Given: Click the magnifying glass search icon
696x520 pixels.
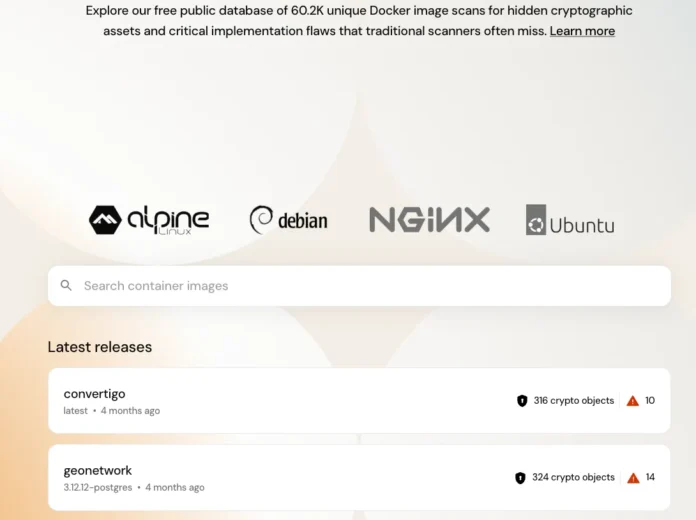Looking at the screenshot, I should click(66, 286).
